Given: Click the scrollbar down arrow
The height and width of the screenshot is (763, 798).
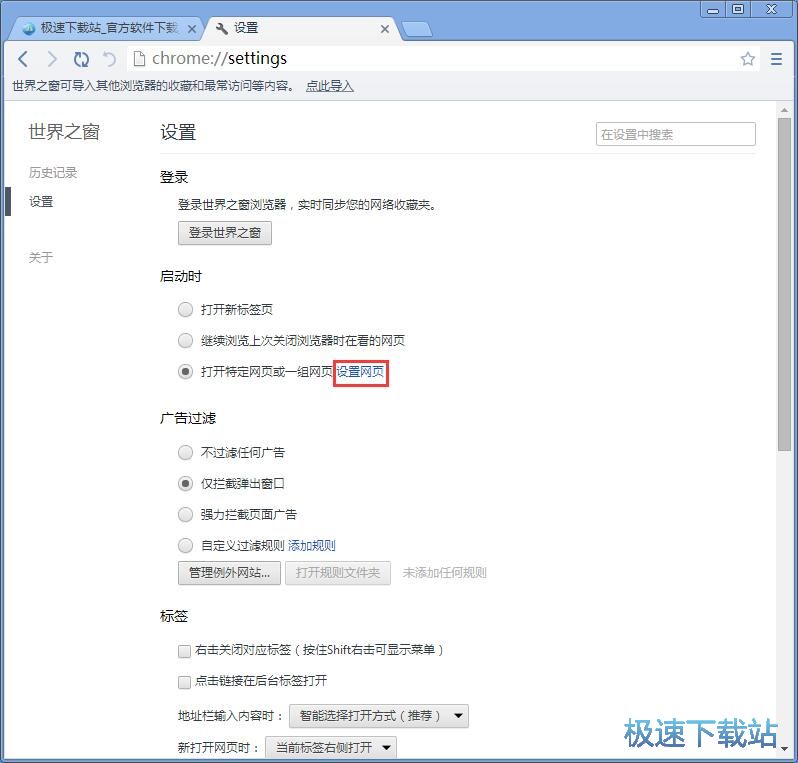Looking at the screenshot, I should [x=784, y=748].
